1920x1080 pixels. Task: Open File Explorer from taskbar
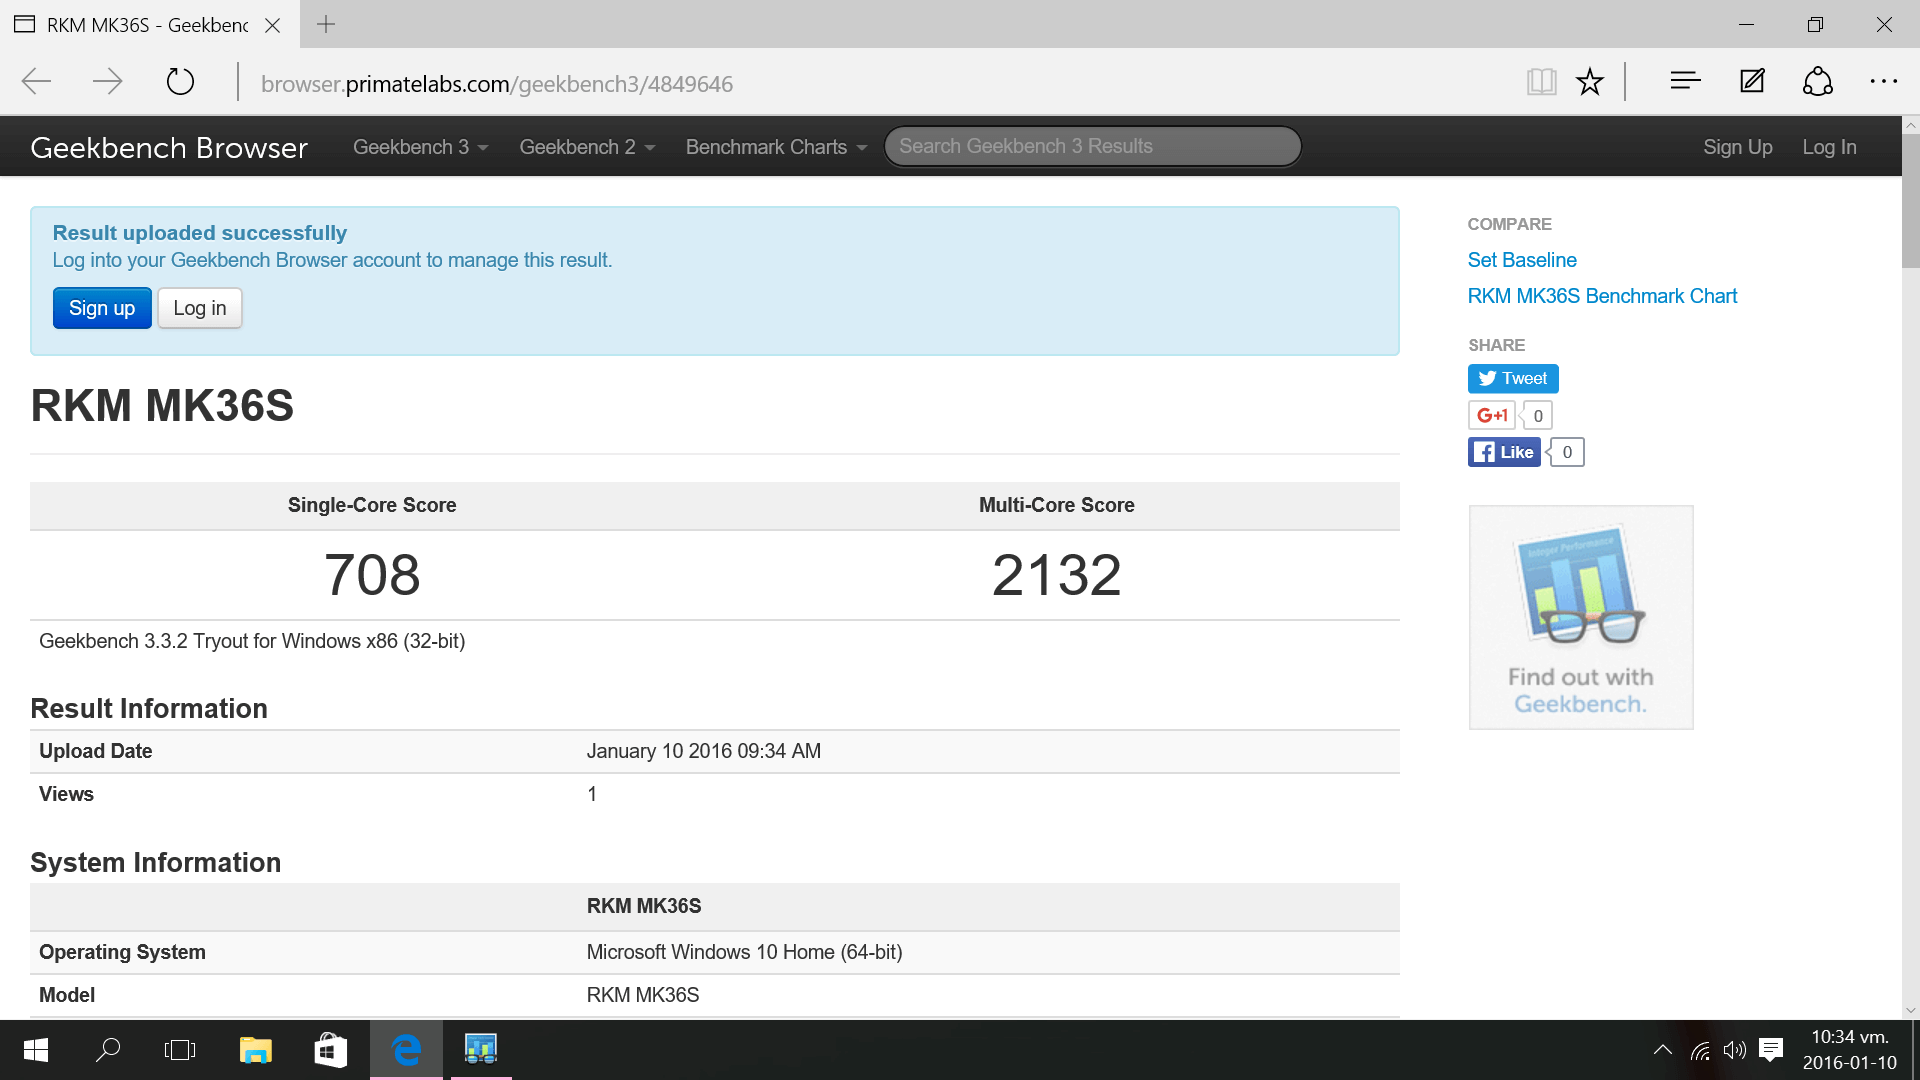click(x=256, y=1050)
